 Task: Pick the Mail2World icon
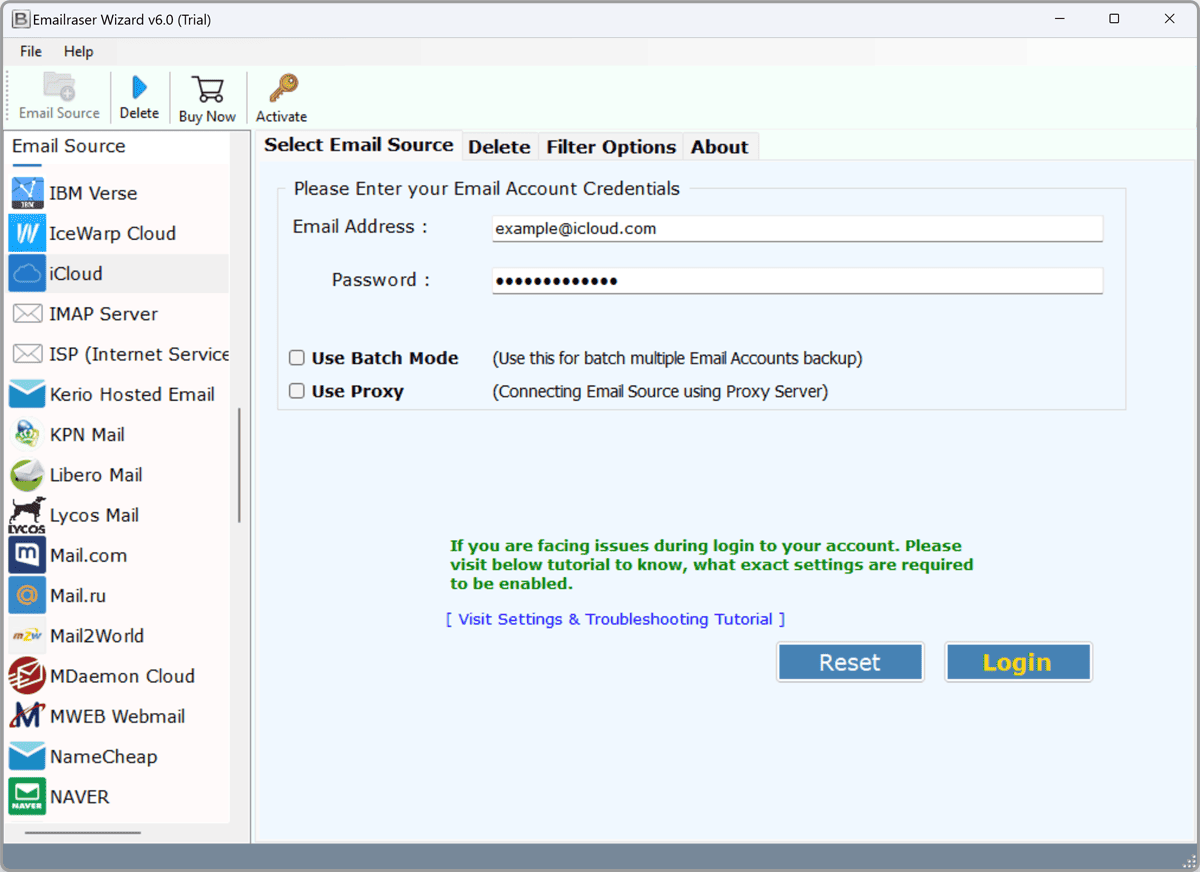point(27,636)
